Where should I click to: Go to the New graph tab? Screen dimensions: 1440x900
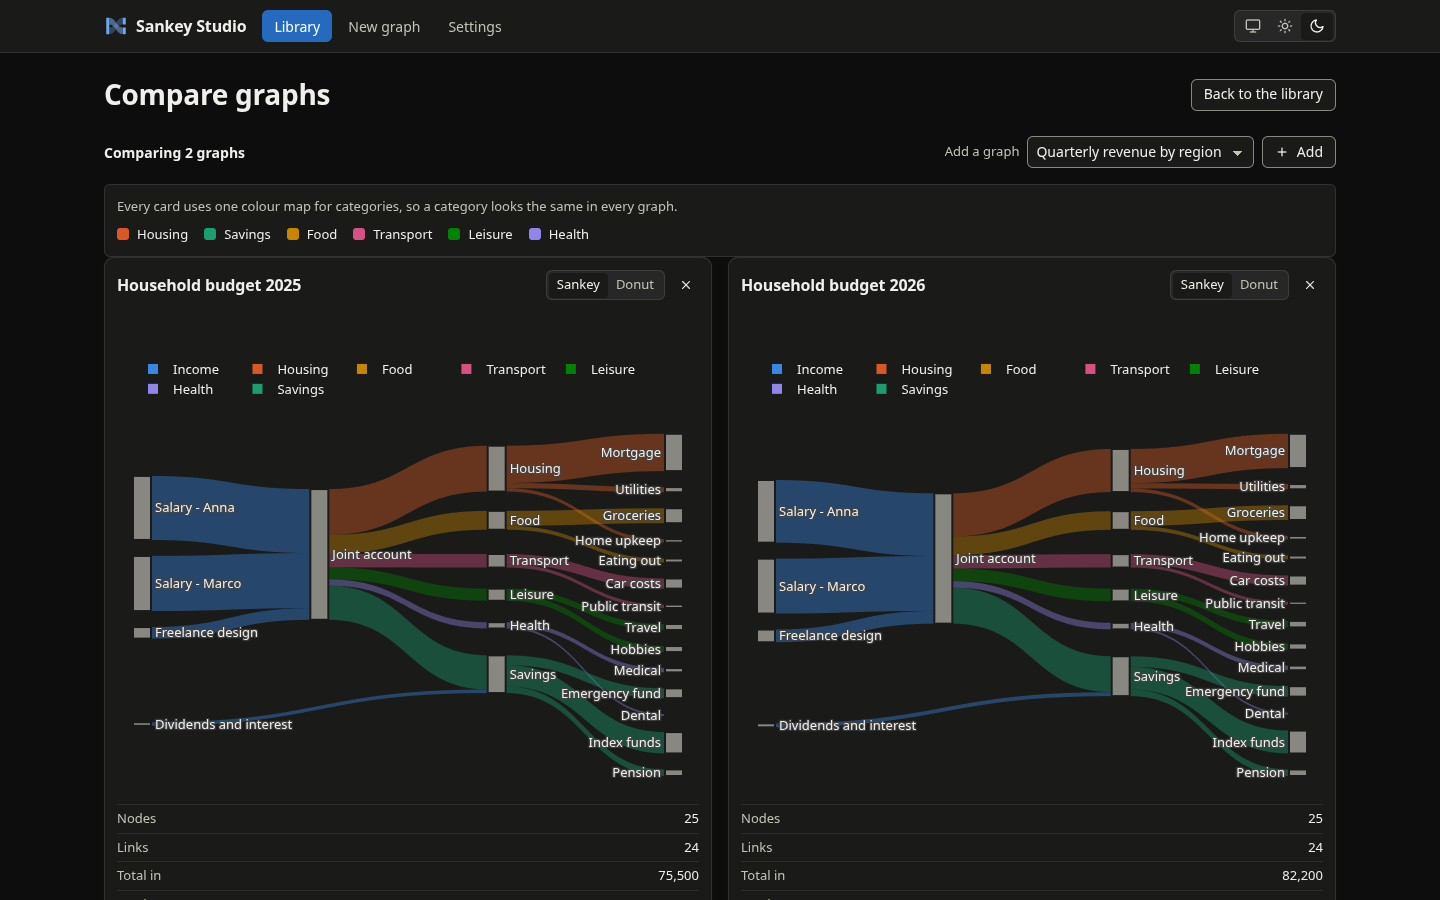click(384, 26)
